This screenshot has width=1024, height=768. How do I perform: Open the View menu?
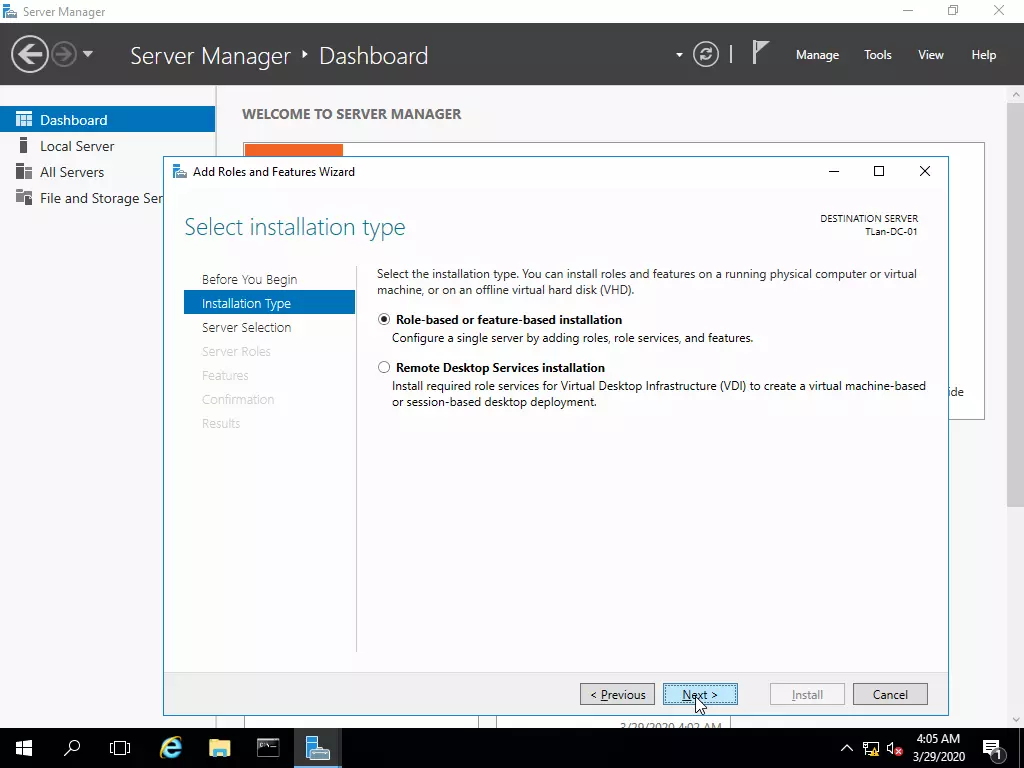(x=931, y=55)
